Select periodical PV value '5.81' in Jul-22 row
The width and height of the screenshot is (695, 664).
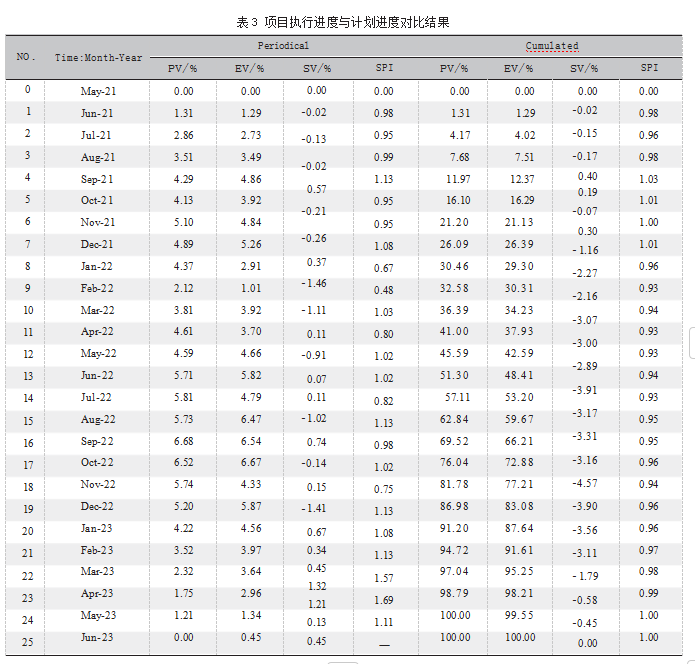click(184, 397)
